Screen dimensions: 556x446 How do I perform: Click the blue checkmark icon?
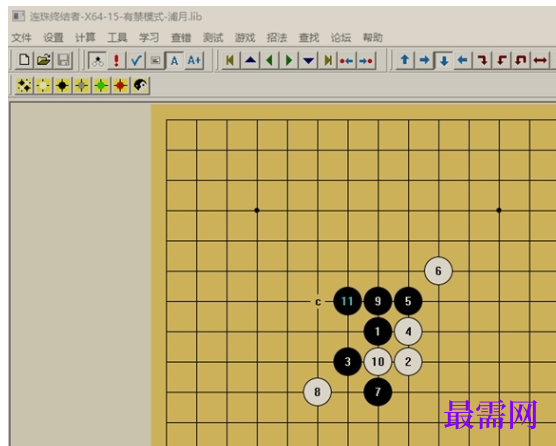click(136, 60)
